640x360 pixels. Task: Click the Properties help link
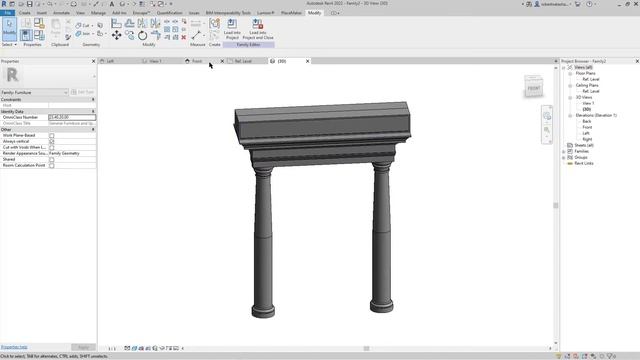(14, 347)
